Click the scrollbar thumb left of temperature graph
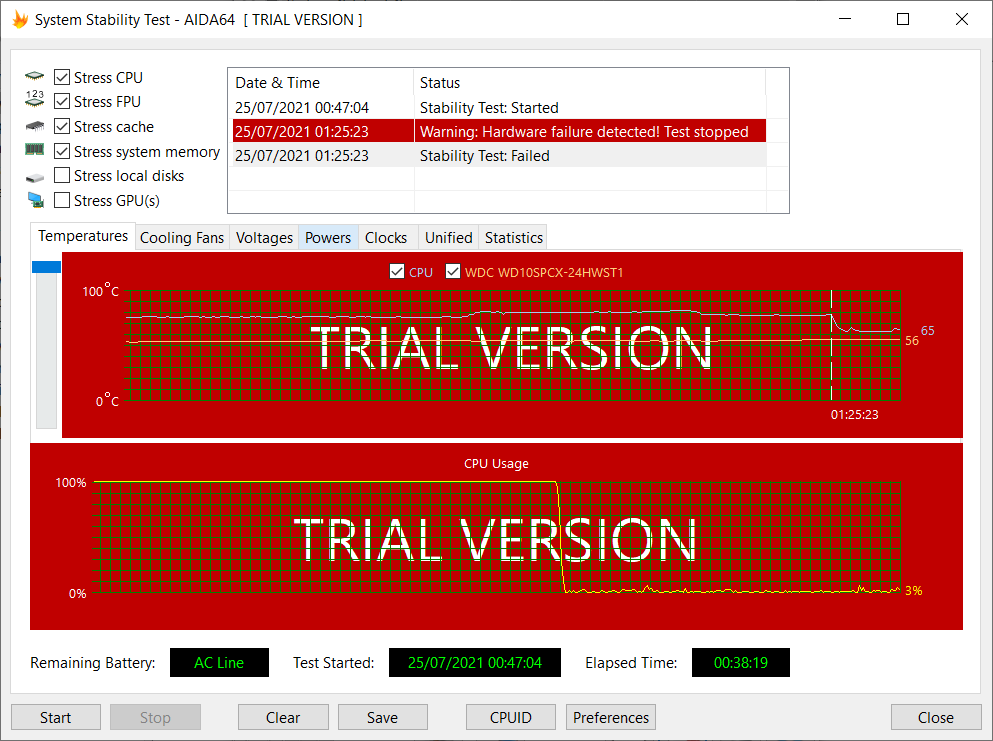Image resolution: width=993 pixels, height=741 pixels. click(46, 267)
